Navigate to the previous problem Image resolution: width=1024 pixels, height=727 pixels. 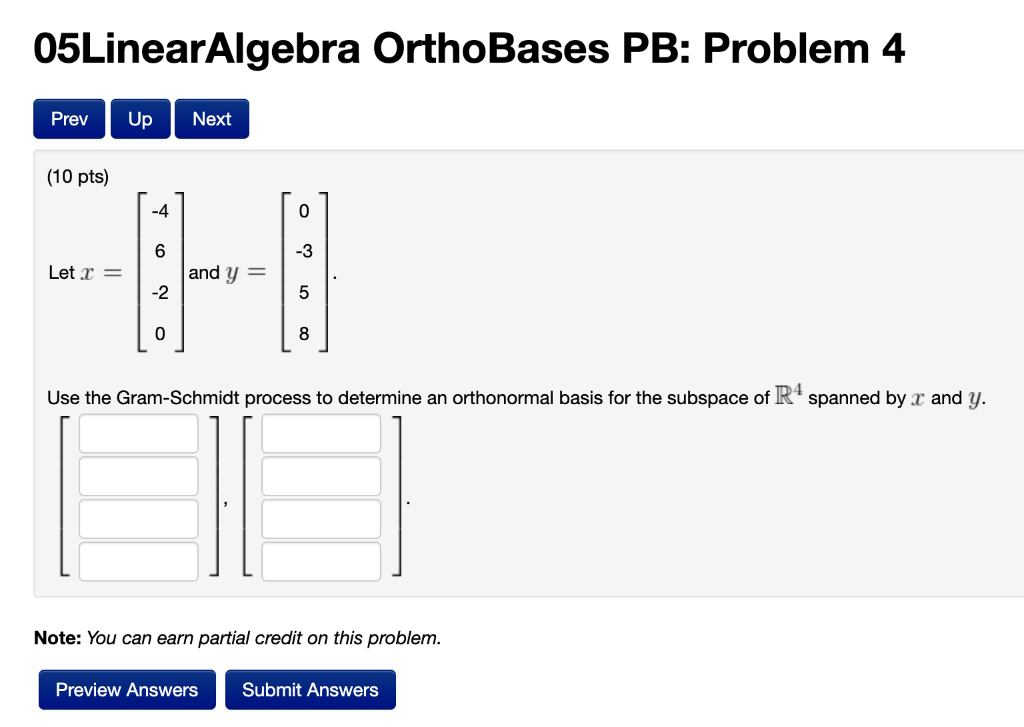68,118
